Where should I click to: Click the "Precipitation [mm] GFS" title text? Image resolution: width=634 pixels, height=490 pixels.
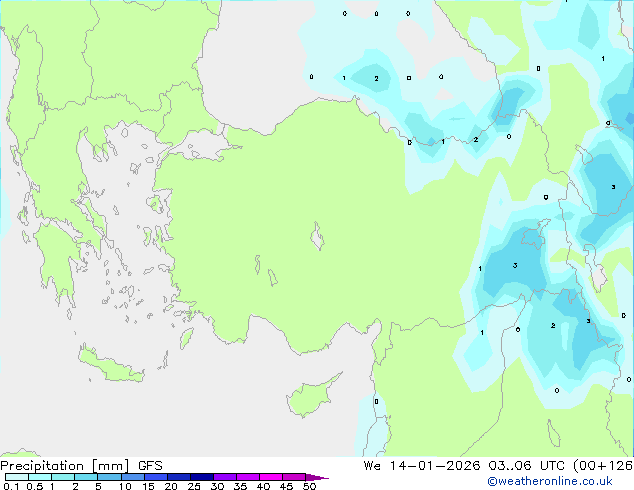coord(81,466)
